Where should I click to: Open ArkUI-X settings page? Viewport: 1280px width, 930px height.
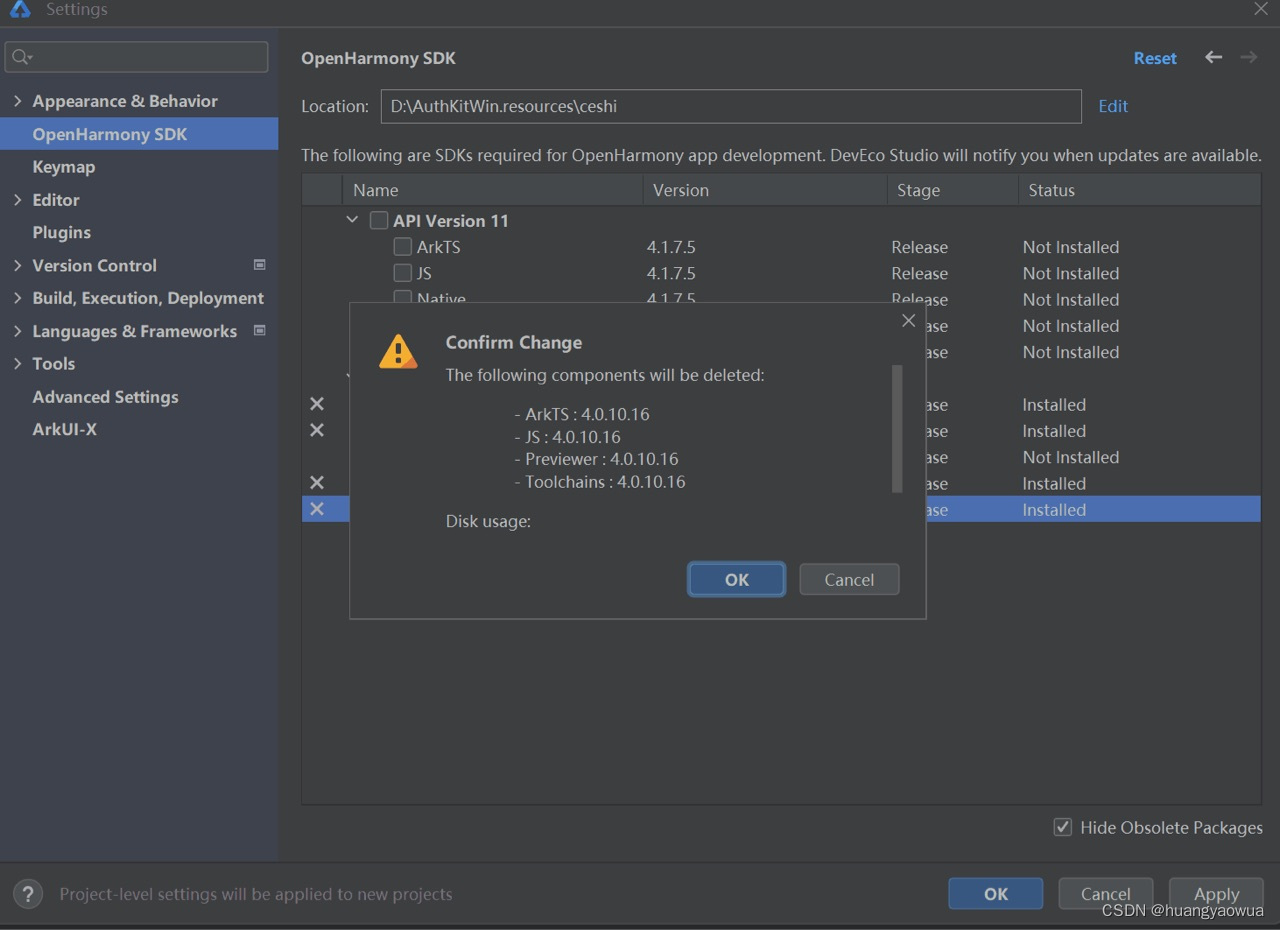tap(65, 429)
